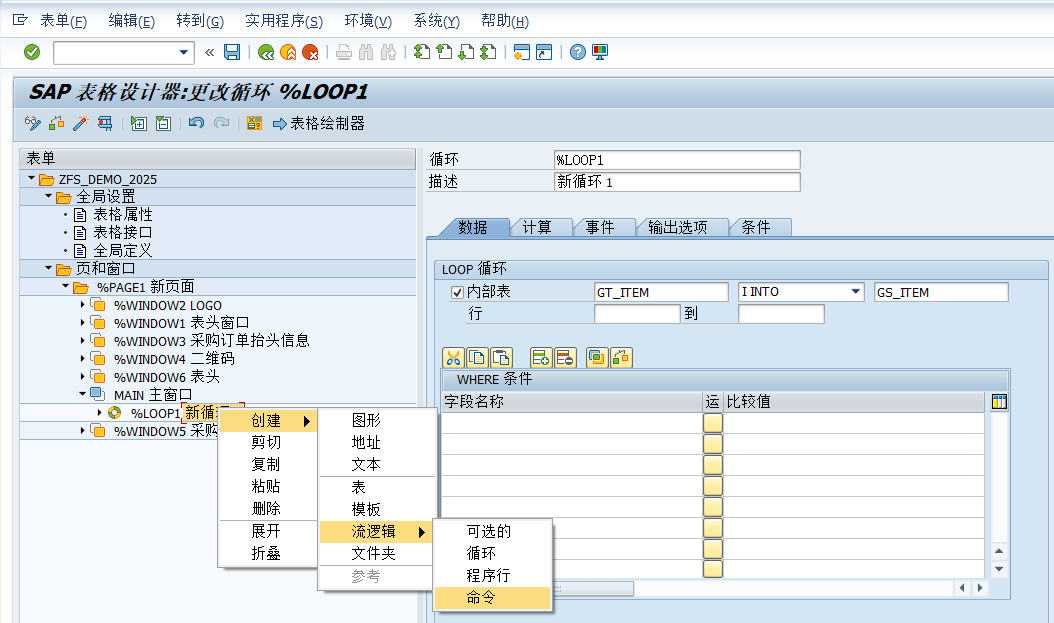The width and height of the screenshot is (1054, 623).
Task: Click the Create shortcut icon
Action: pos(543,52)
